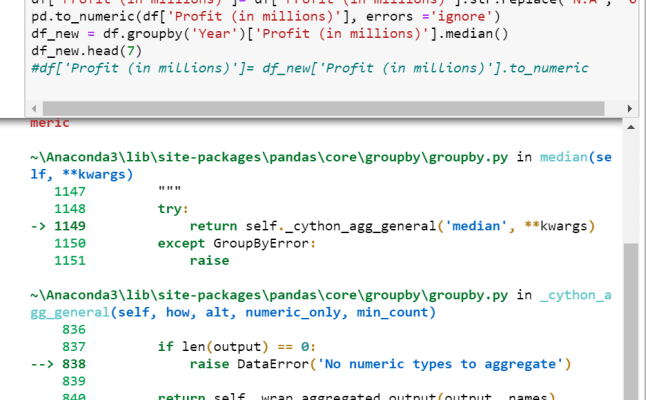Click the code cell's left scroll arrow
Image resolution: width=650 pixels, height=400 pixels.
tap(34, 109)
